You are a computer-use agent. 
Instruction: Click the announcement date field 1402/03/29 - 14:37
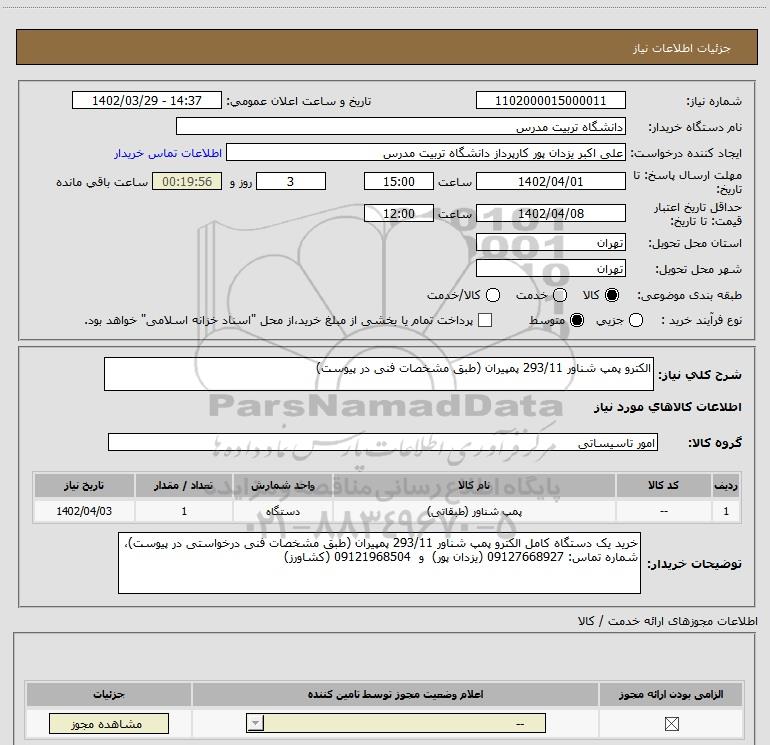(147, 100)
